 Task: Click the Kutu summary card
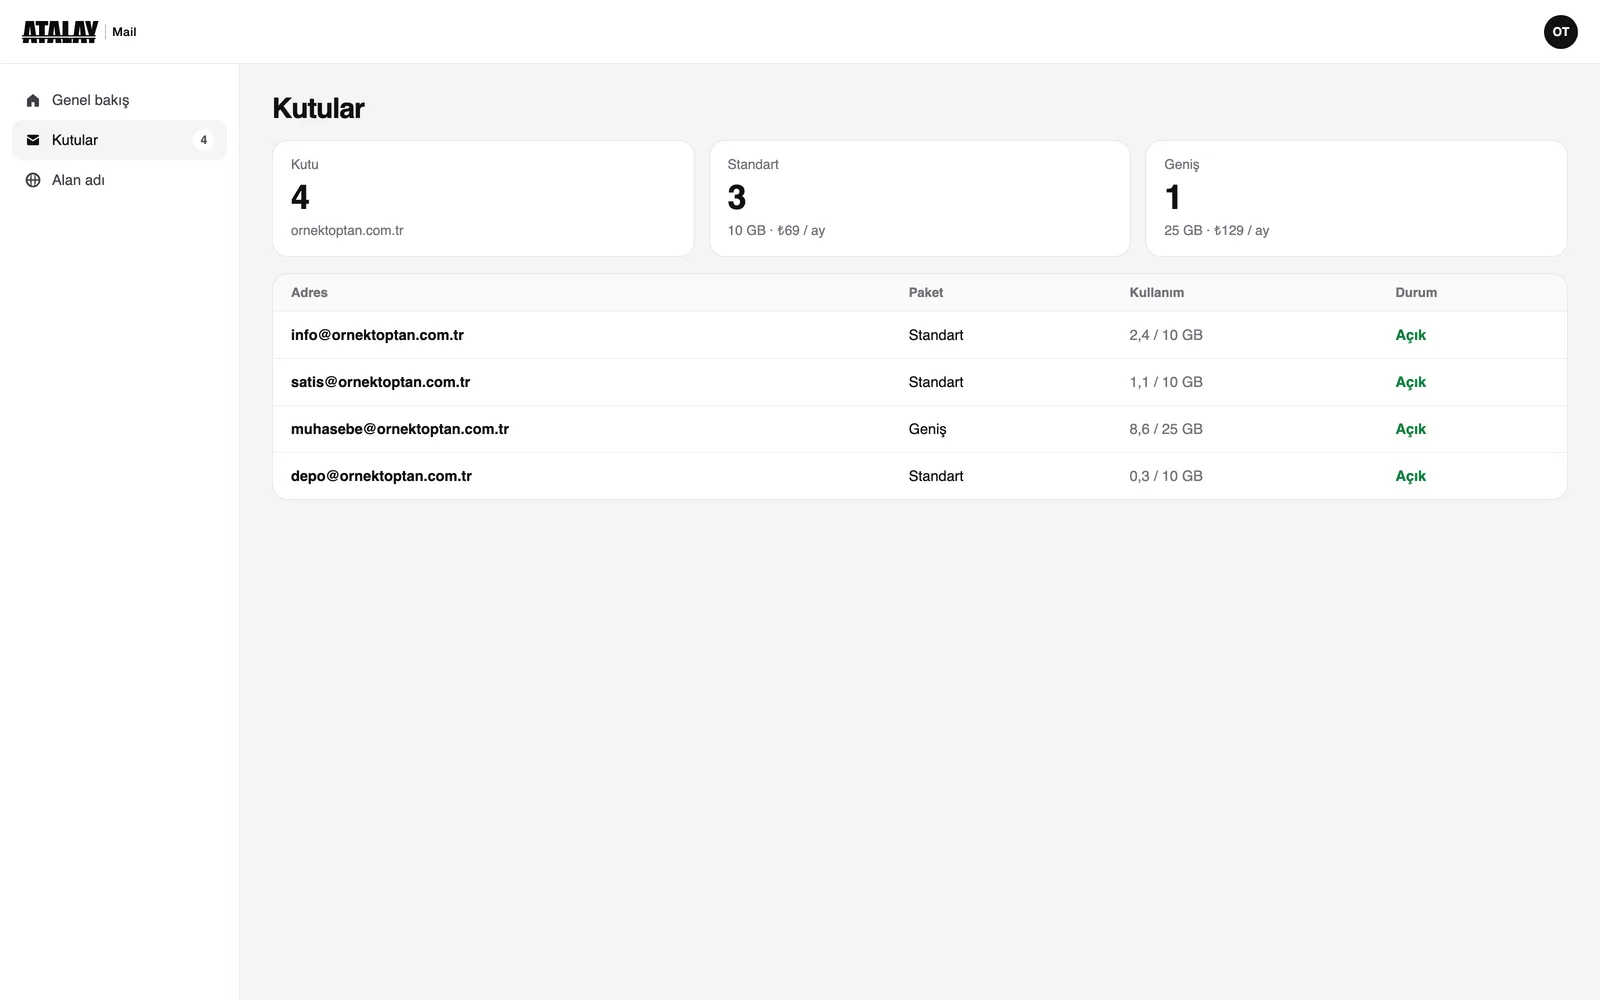click(x=483, y=198)
